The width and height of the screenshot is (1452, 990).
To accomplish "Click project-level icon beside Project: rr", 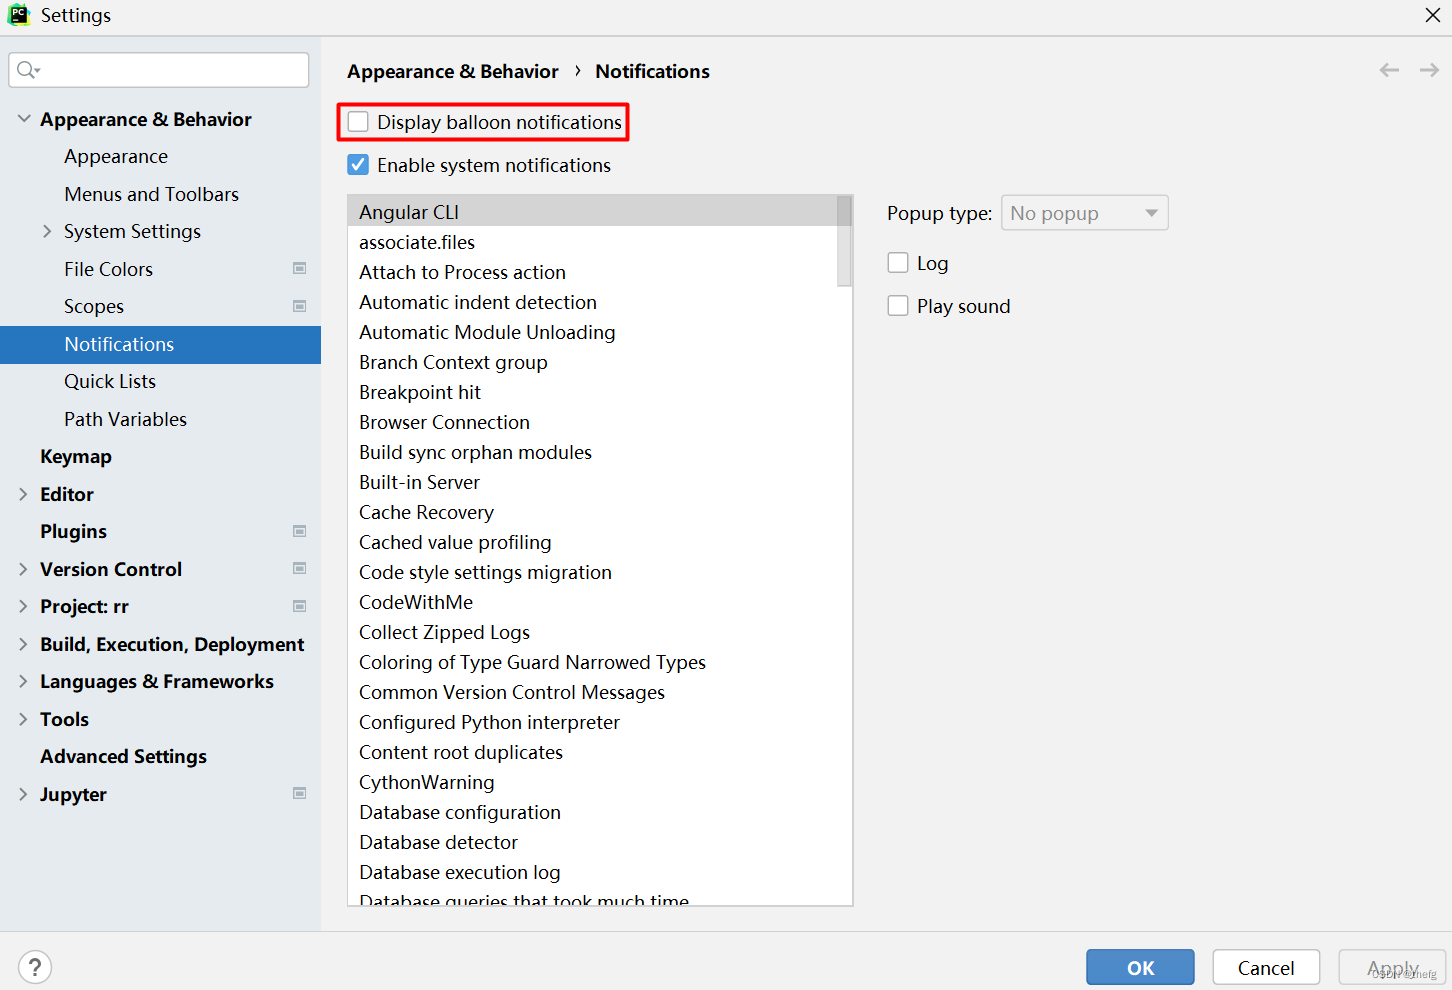I will 299,606.
